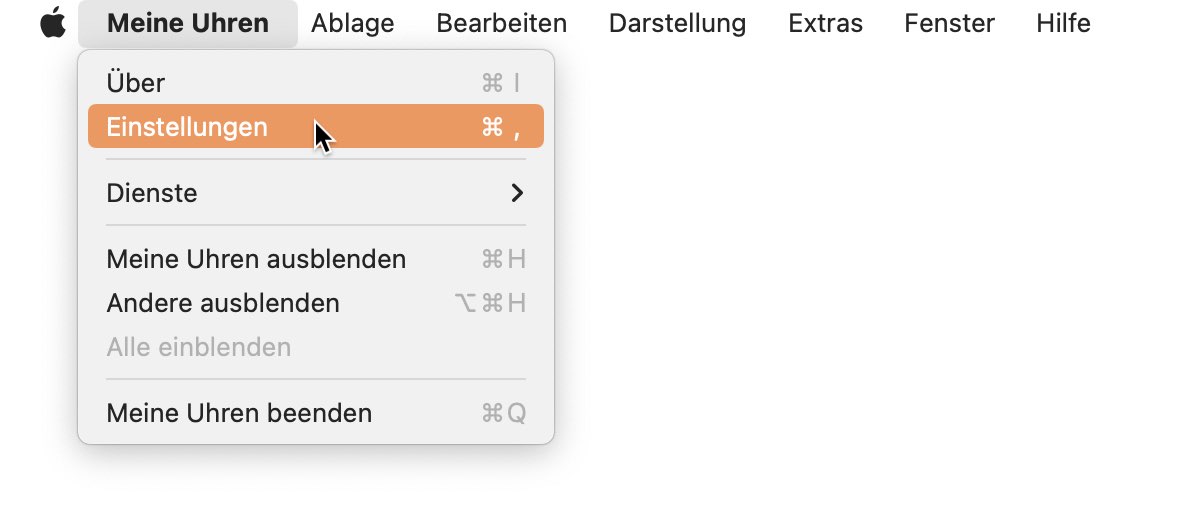Choose the Über menu entry
This screenshot has height=506, width=1200.
point(316,83)
